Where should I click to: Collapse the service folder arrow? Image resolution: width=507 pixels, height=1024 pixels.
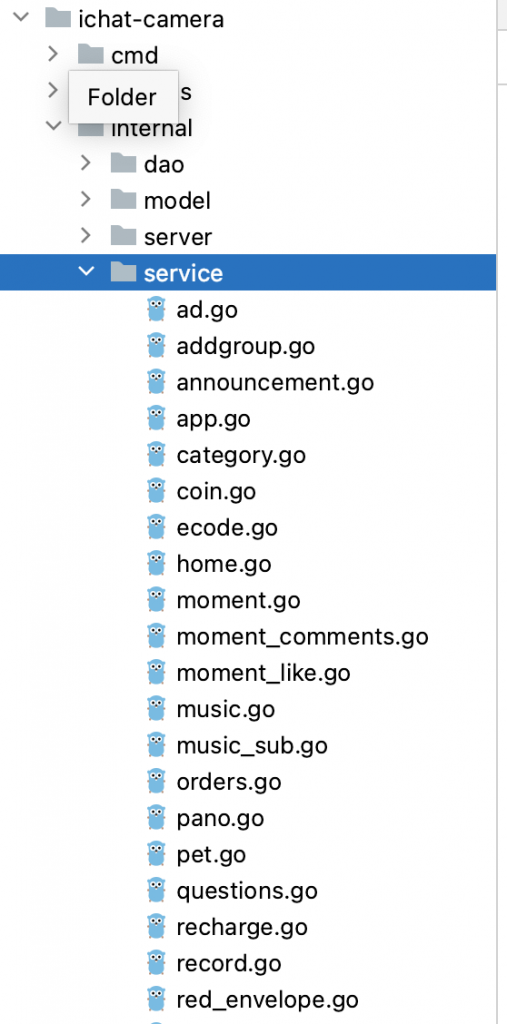86,272
